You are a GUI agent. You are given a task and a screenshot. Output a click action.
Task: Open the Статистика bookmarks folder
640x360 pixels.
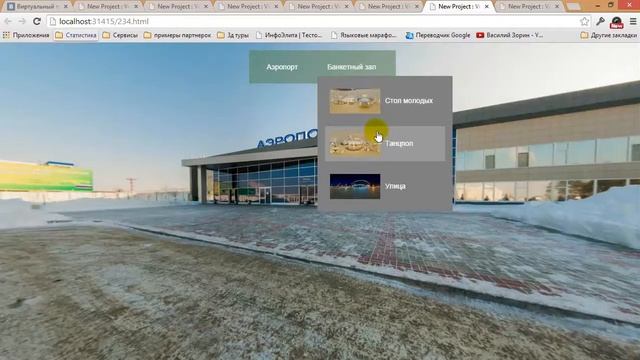pos(76,35)
